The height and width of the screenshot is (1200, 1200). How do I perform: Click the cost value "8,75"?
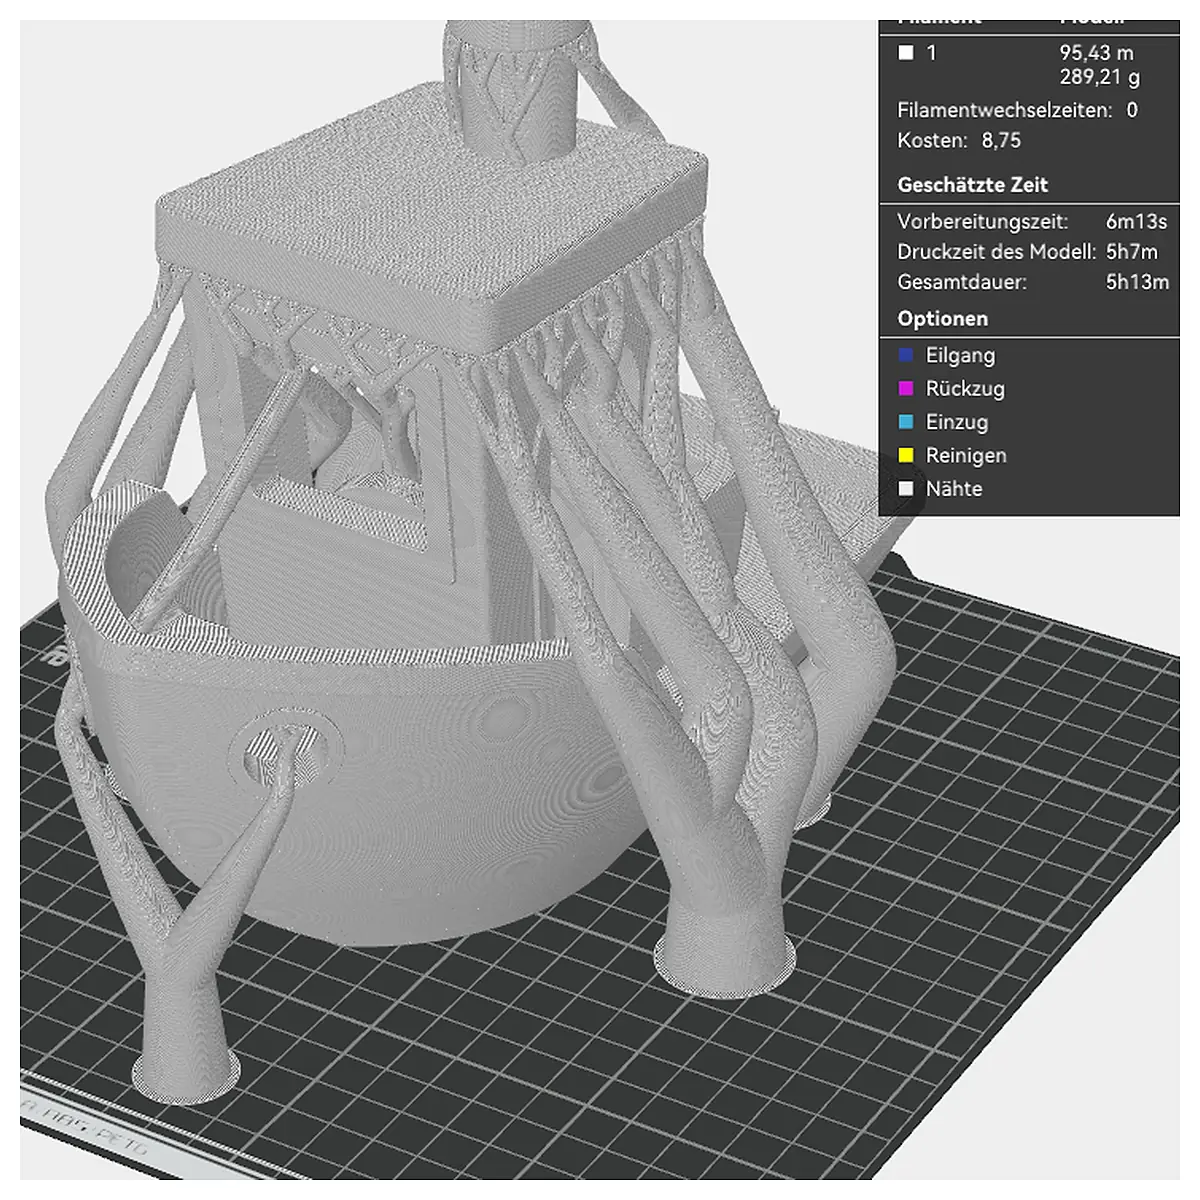click(1001, 141)
